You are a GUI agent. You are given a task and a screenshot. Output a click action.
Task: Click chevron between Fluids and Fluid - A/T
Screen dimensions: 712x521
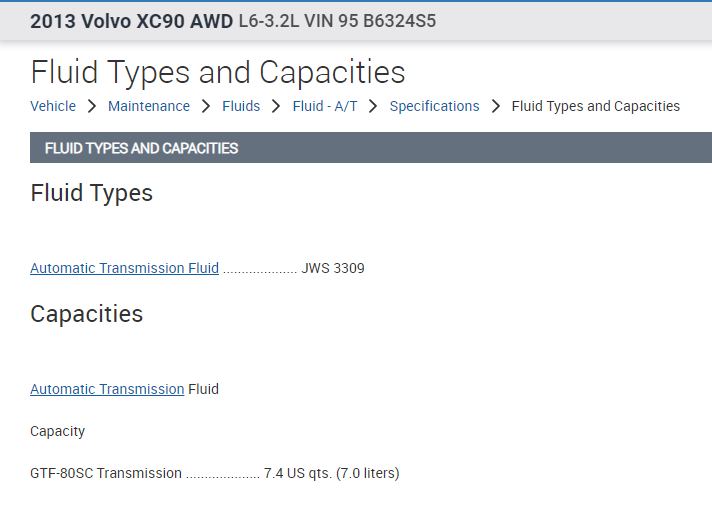[276, 106]
